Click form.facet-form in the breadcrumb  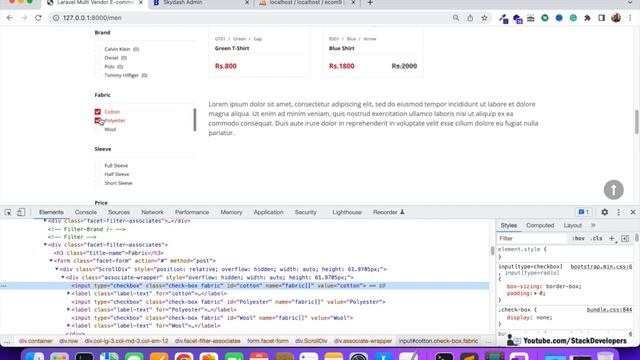point(268,341)
